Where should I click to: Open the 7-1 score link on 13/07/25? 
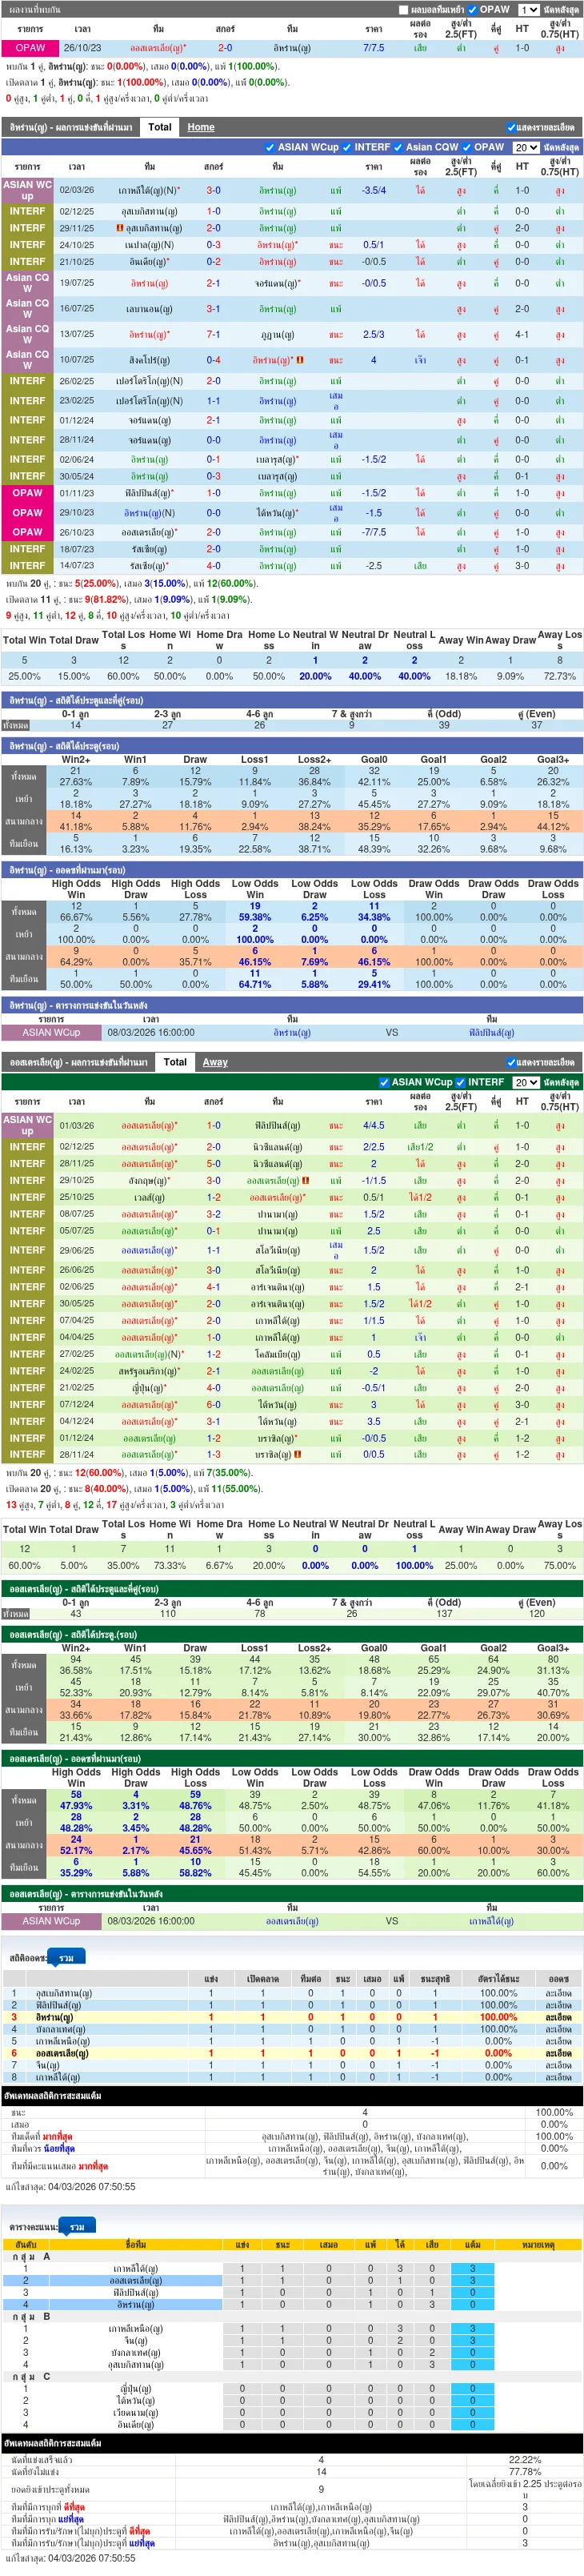(x=213, y=335)
